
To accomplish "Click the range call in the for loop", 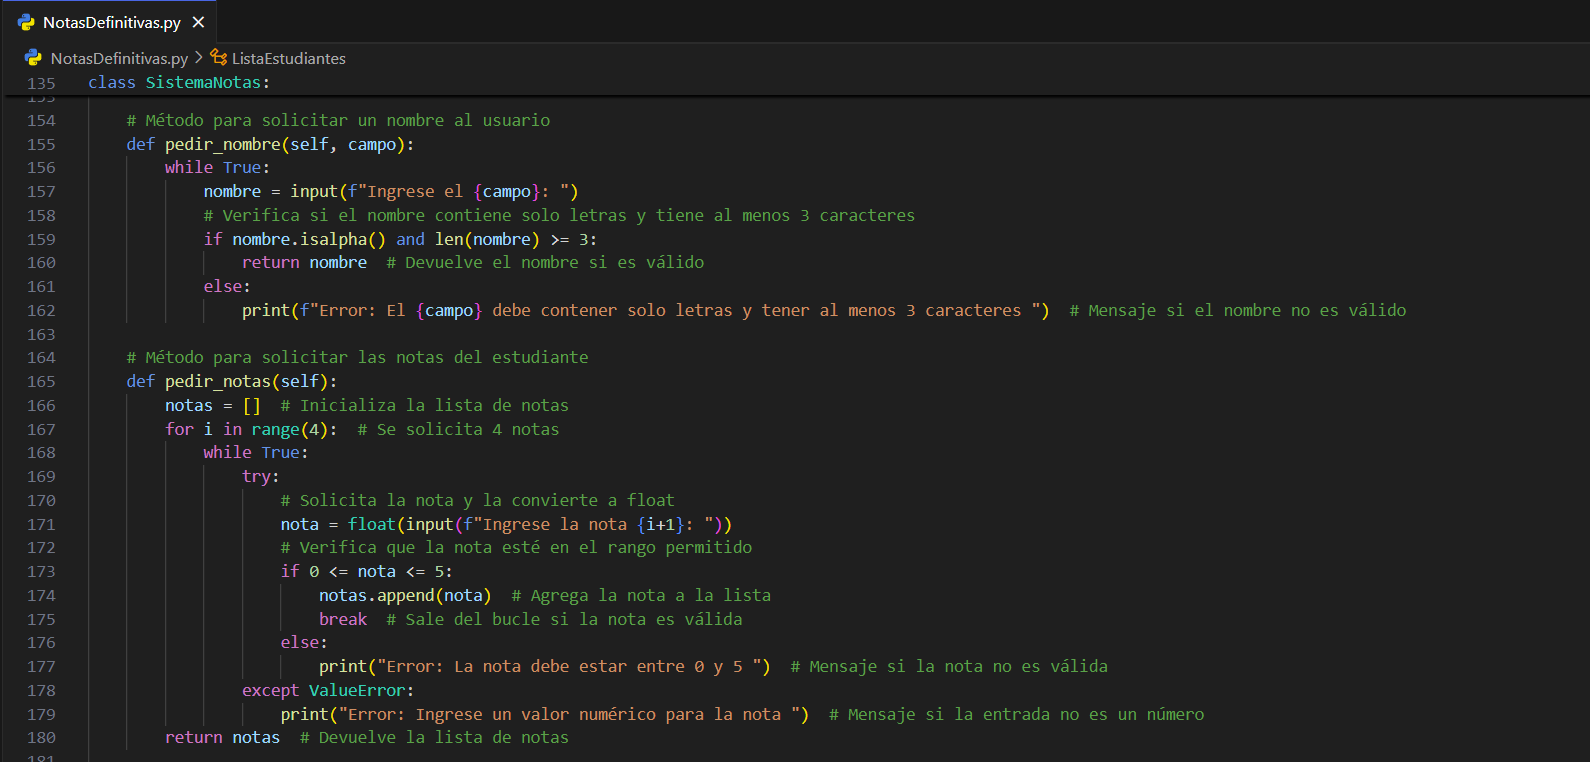I will 275,429.
